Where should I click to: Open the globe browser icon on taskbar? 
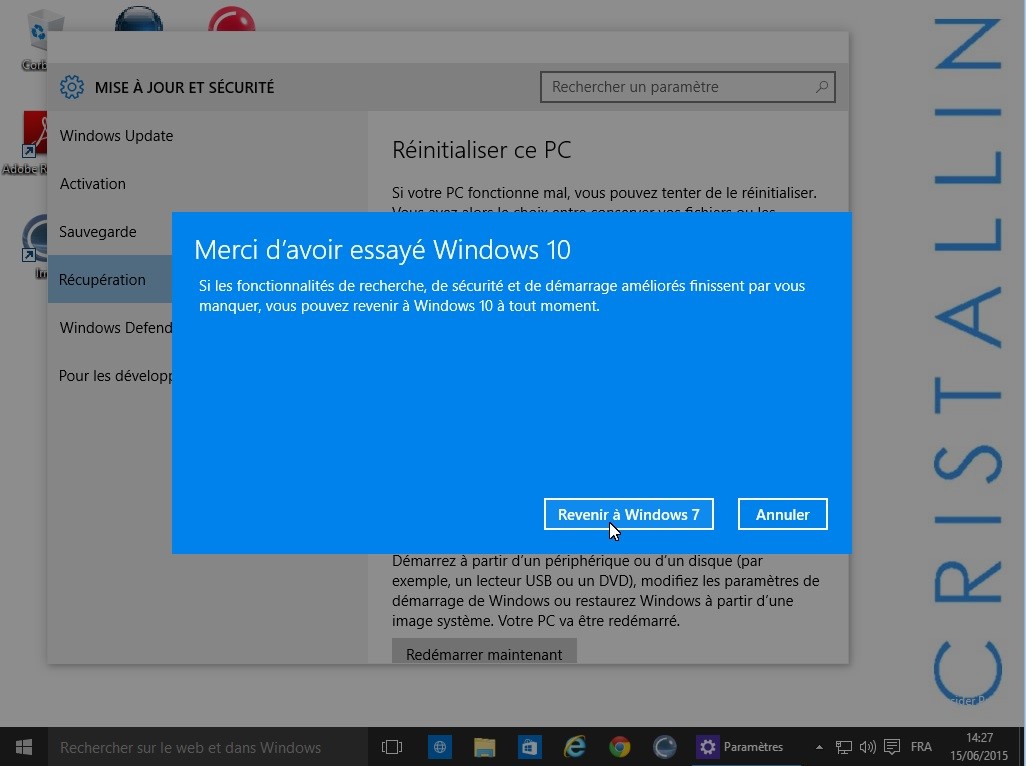440,746
